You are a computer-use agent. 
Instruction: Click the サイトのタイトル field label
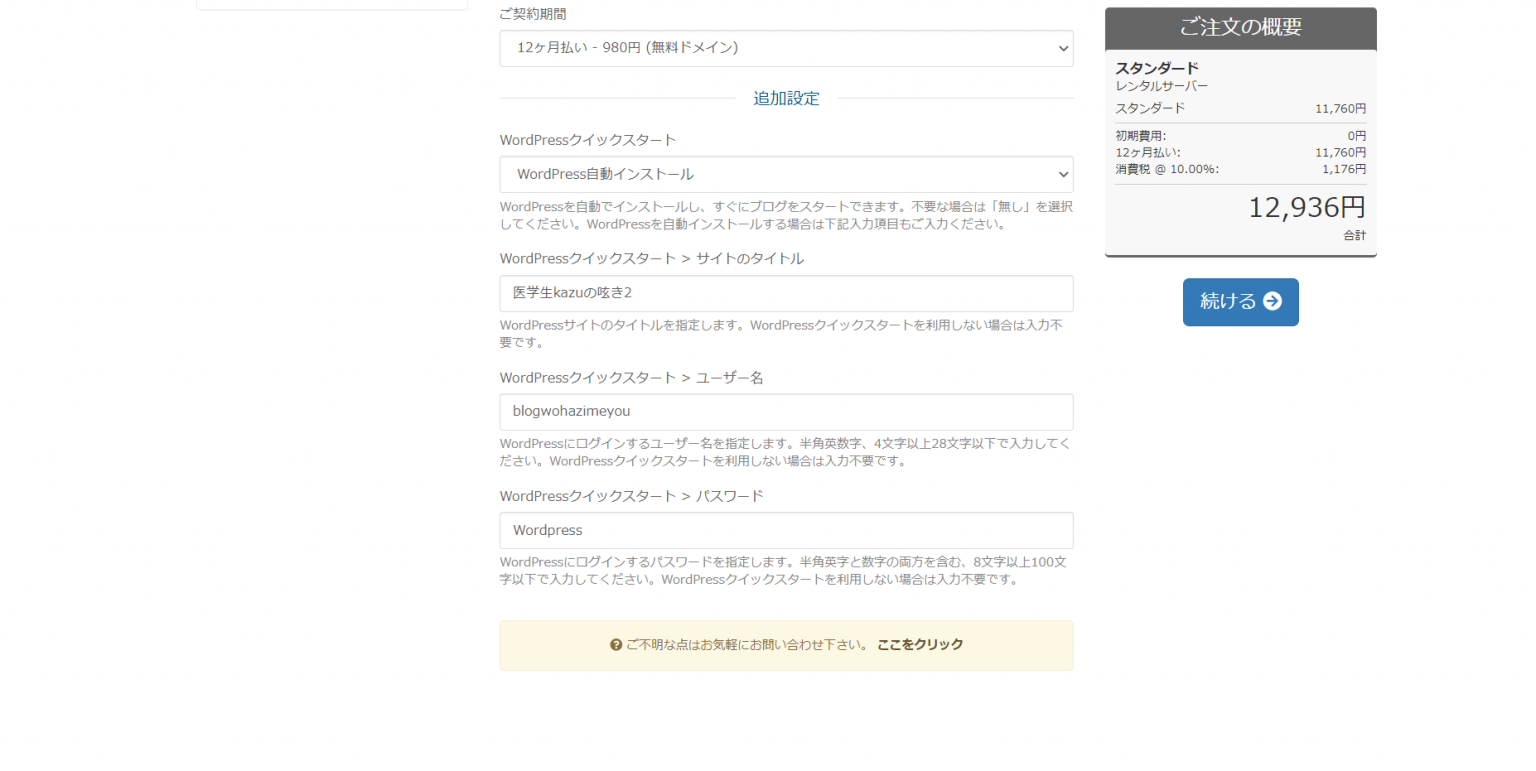tap(651, 259)
